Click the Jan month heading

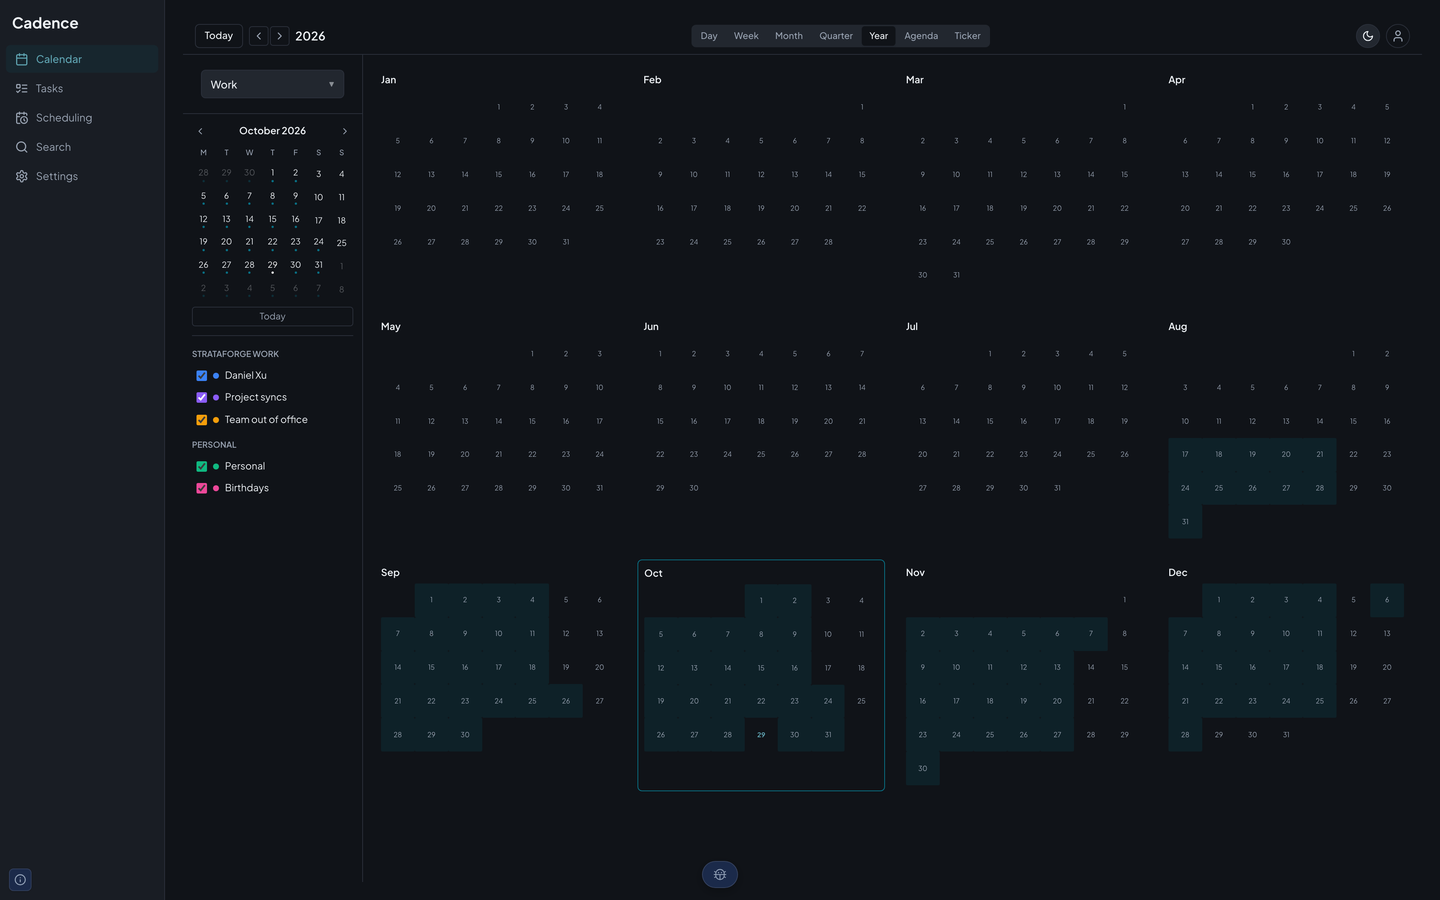389,80
